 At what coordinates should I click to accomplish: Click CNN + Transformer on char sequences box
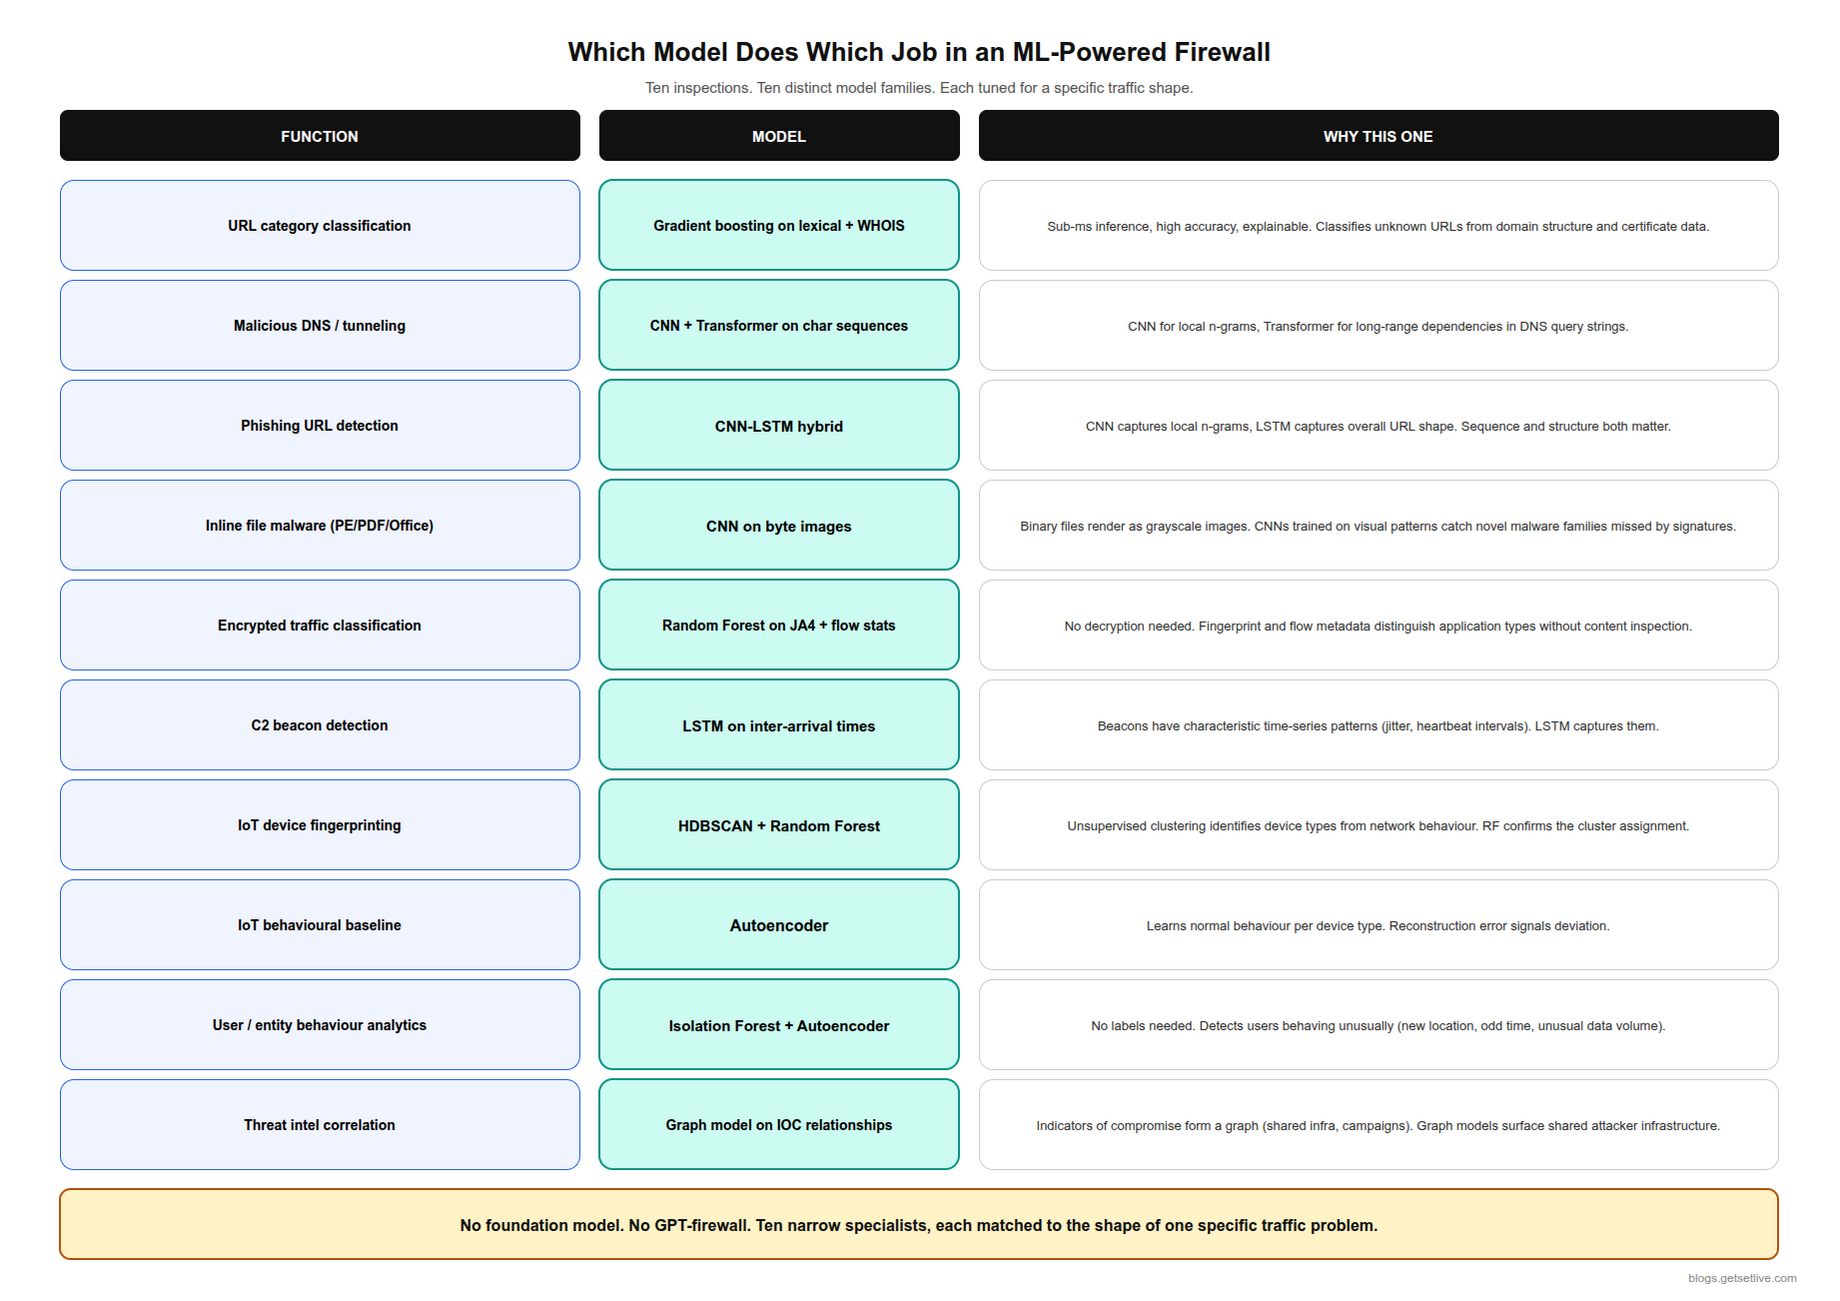pos(779,325)
